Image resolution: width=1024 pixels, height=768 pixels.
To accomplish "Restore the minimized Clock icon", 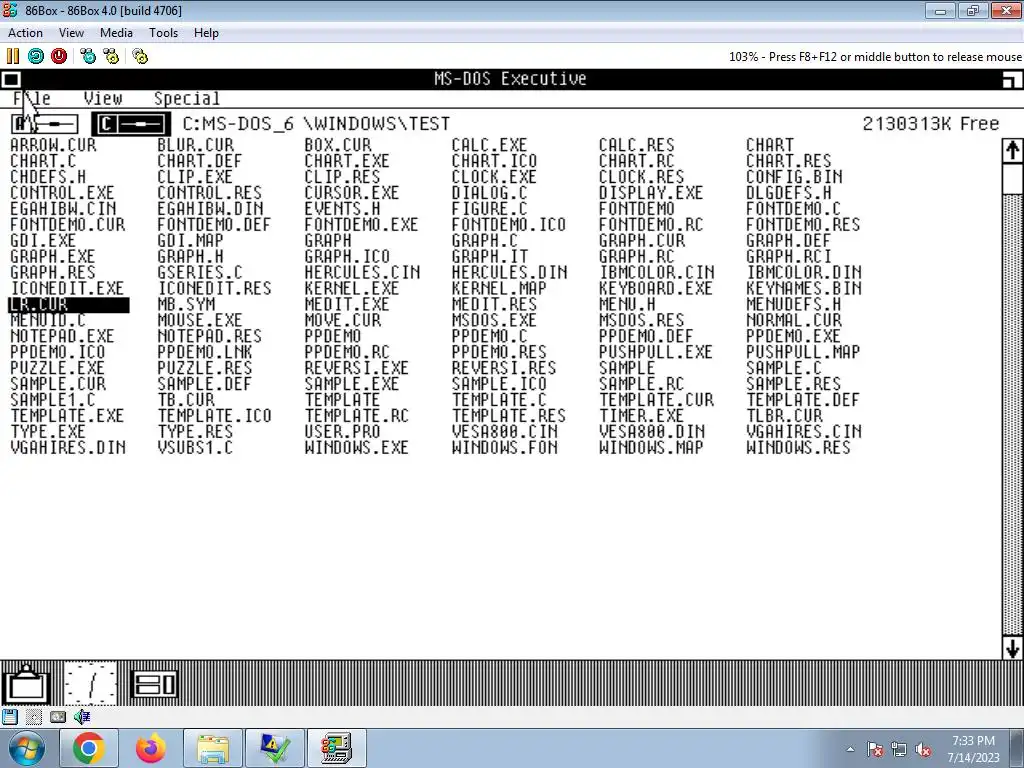I will coord(91,684).
